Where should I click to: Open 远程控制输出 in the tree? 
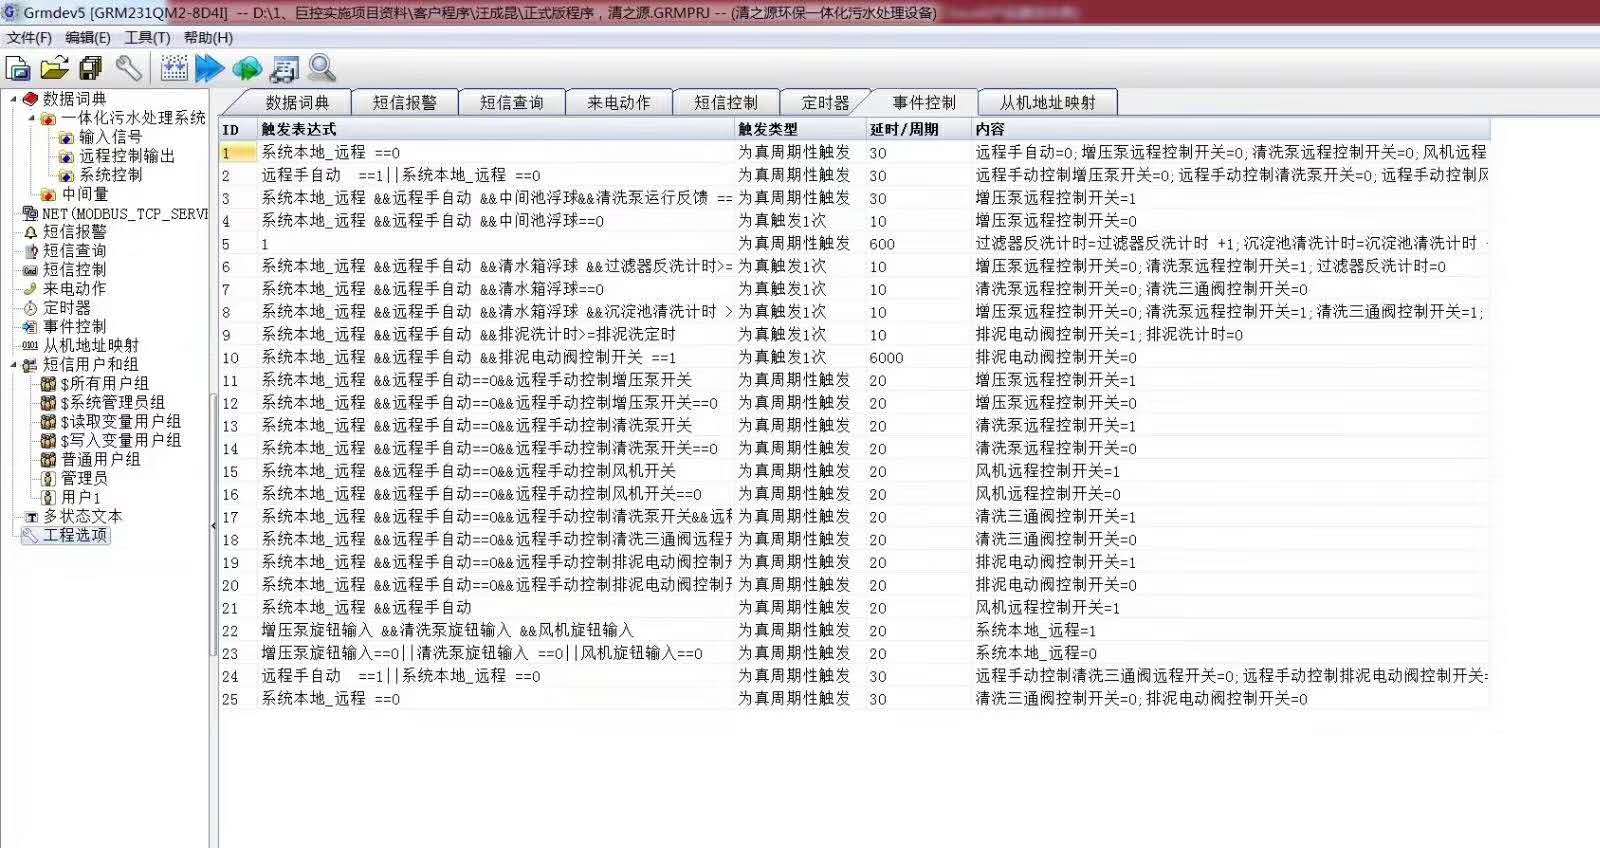(x=127, y=156)
